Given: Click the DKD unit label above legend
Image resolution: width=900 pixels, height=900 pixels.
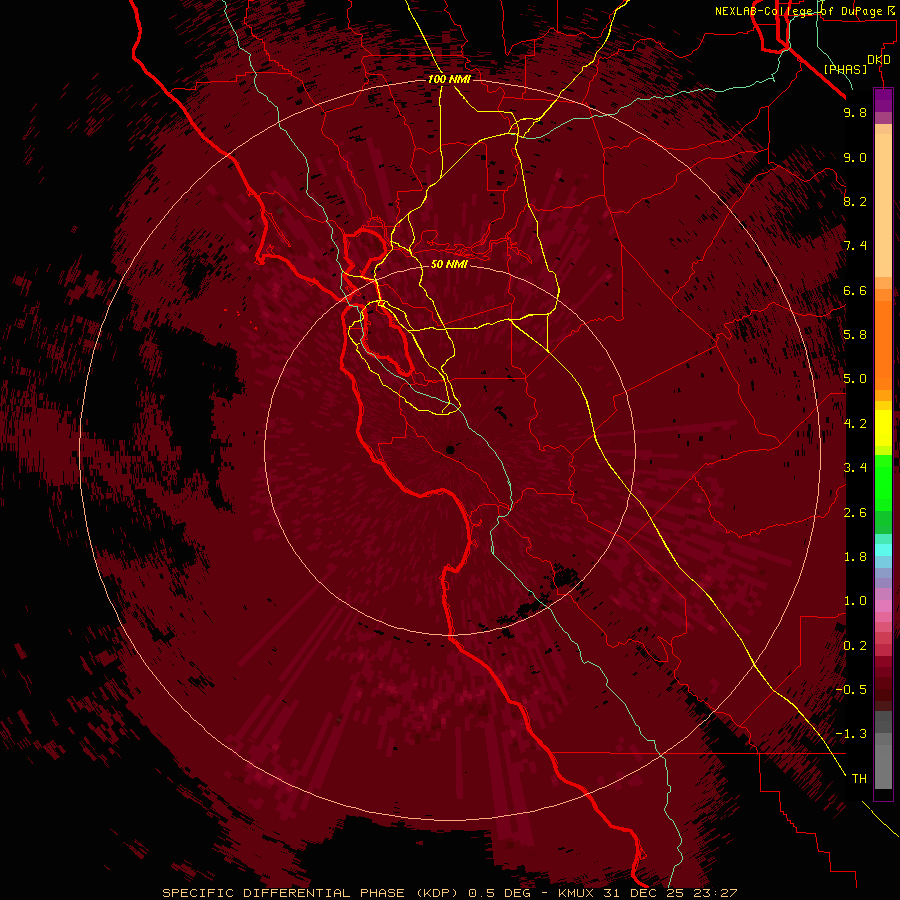Looking at the screenshot, I should pos(879,59).
